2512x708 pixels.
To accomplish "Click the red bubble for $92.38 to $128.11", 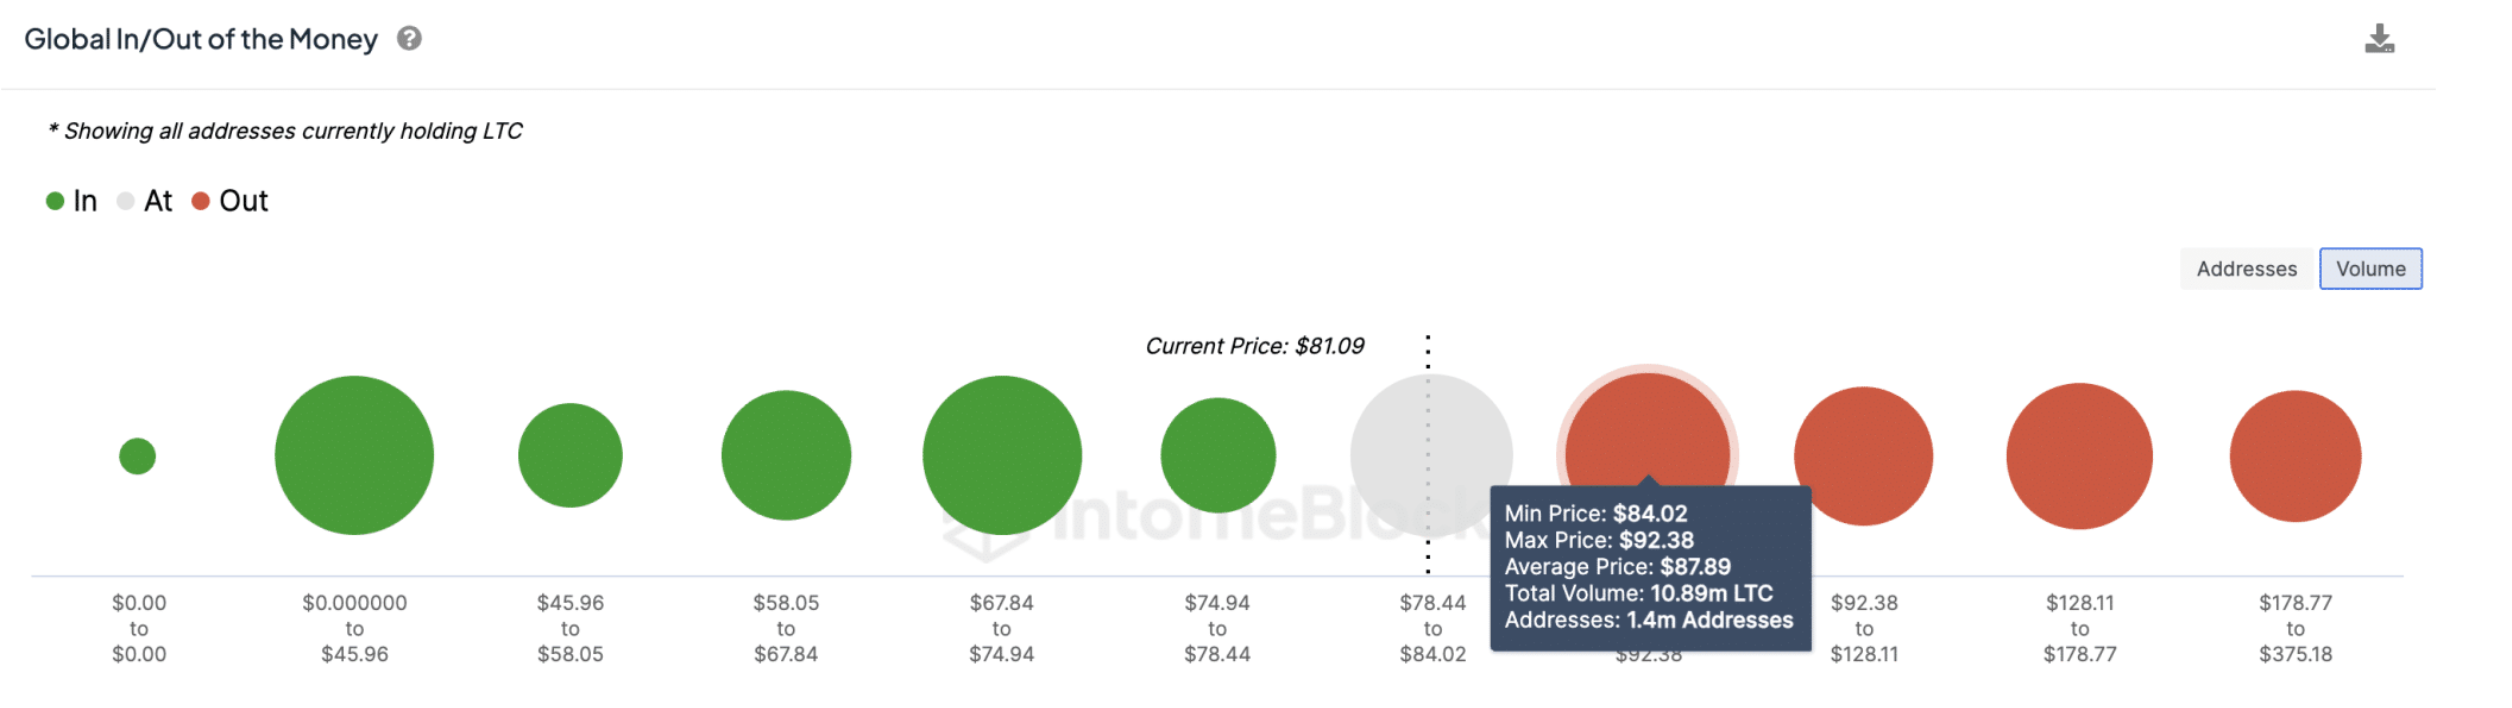I will [1863, 454].
